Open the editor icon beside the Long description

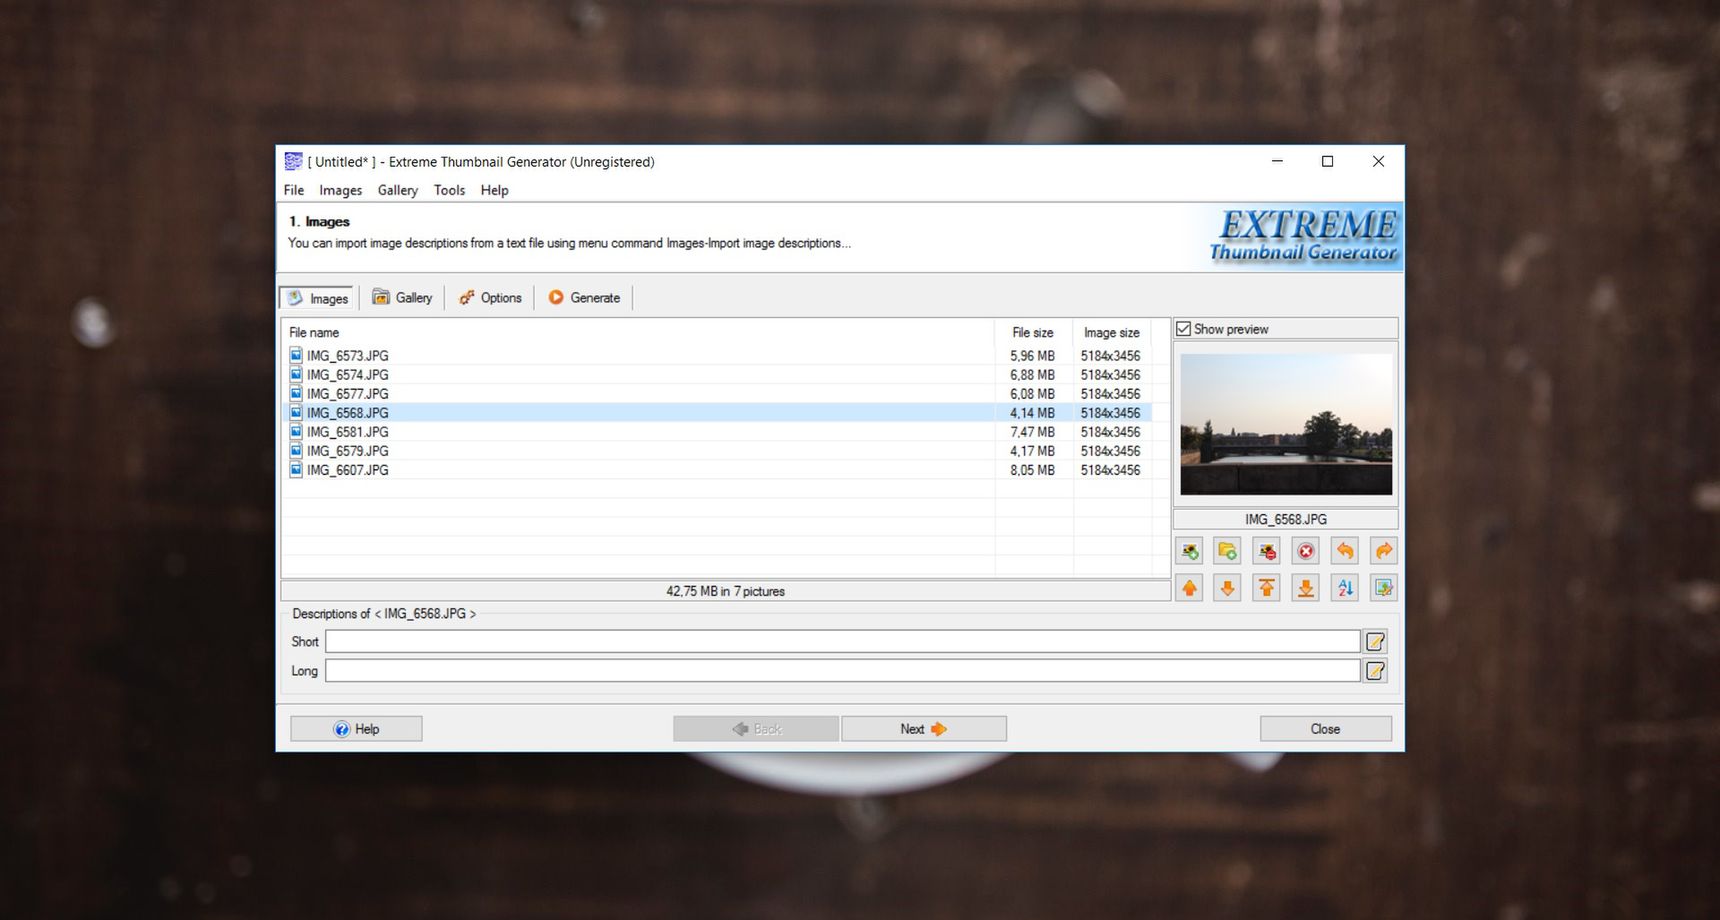[x=1376, y=671]
